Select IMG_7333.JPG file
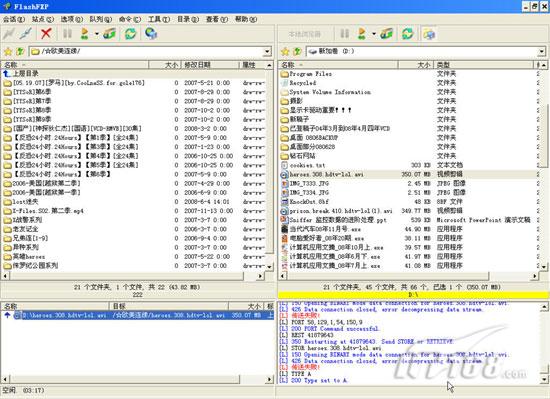550x399 pixels. (x=305, y=183)
